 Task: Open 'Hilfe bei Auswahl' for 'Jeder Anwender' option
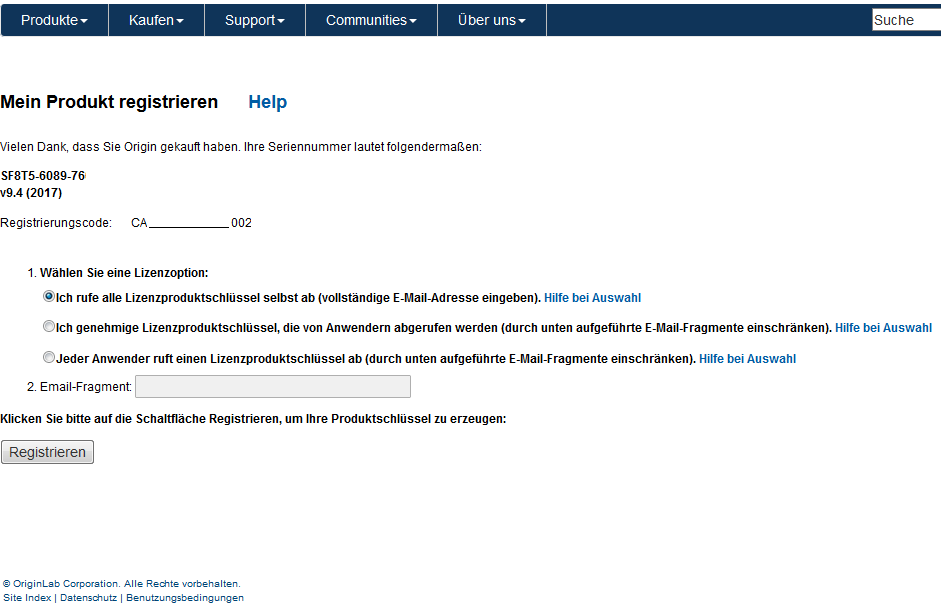click(747, 359)
